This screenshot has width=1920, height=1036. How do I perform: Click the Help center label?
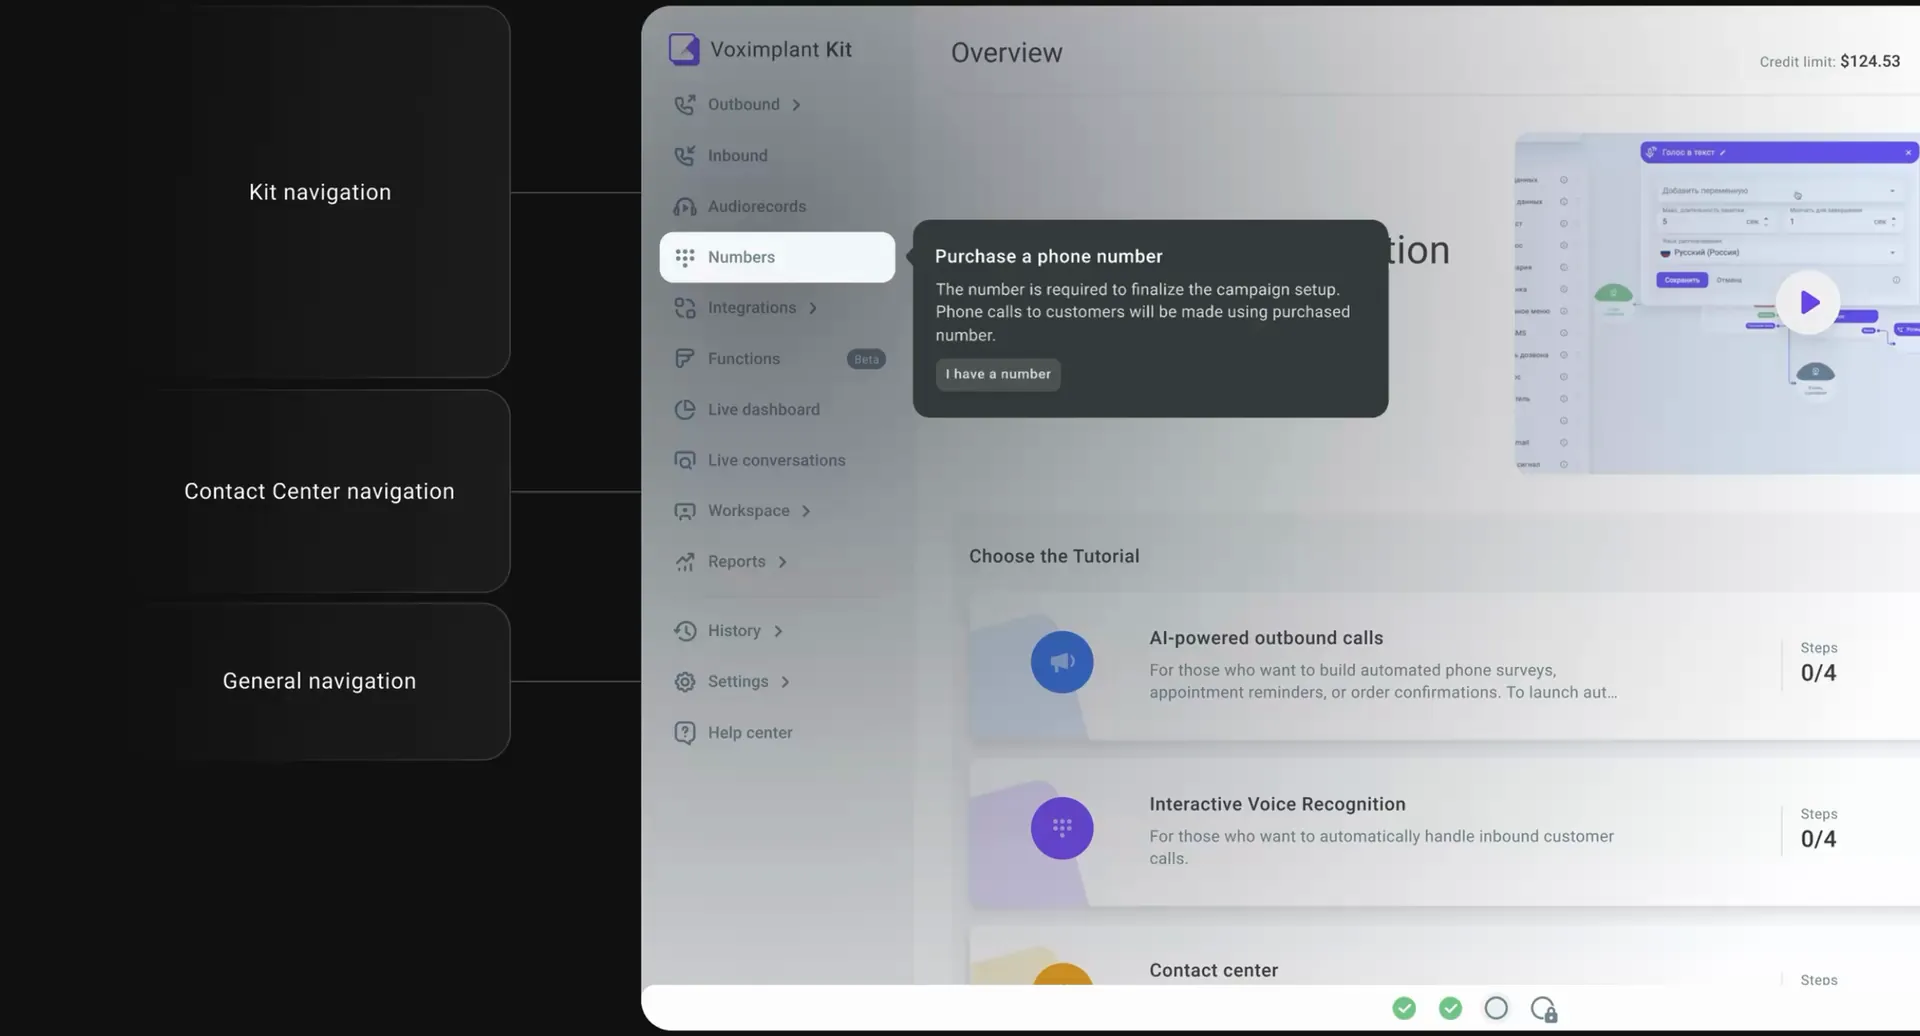point(750,733)
